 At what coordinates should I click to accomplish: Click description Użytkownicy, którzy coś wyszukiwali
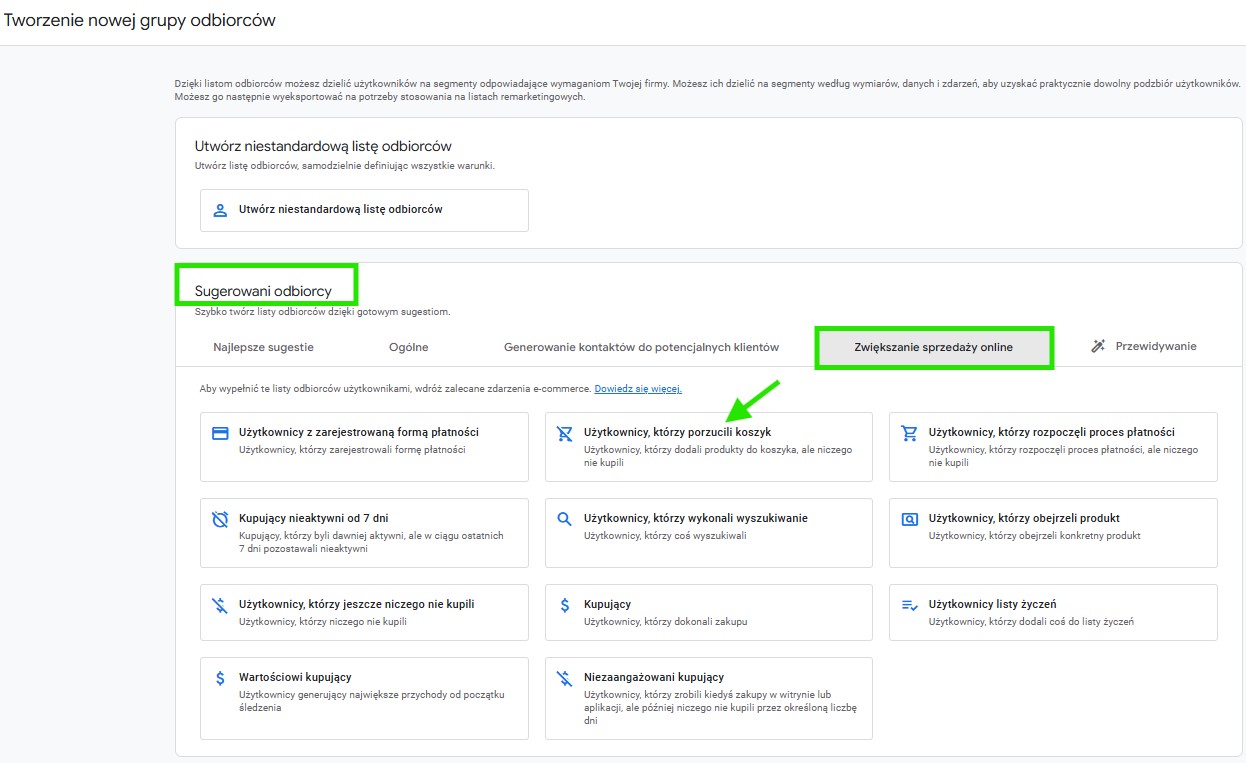665,536
